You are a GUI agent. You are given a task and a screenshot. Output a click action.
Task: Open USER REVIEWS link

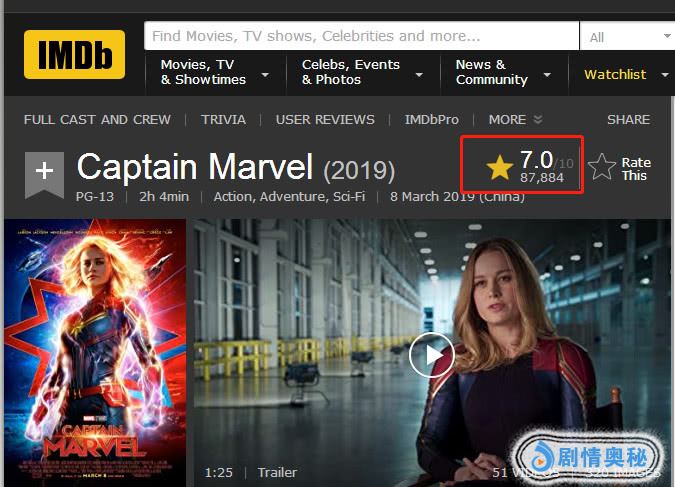pos(325,120)
